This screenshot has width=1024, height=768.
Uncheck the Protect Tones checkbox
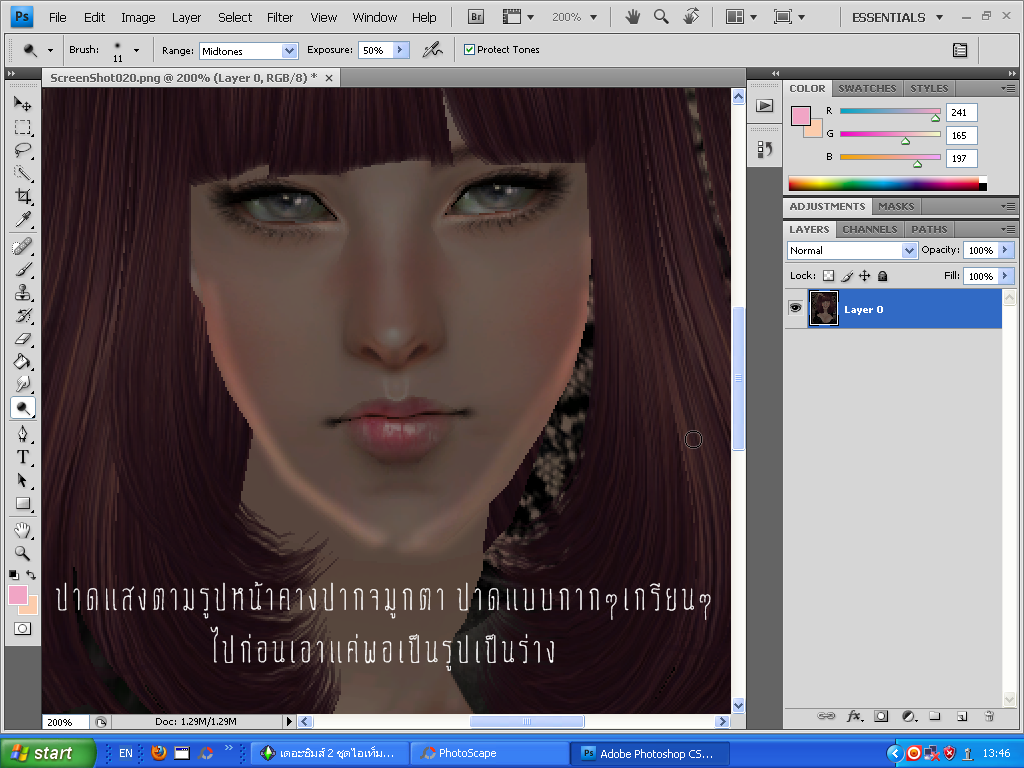pos(469,50)
